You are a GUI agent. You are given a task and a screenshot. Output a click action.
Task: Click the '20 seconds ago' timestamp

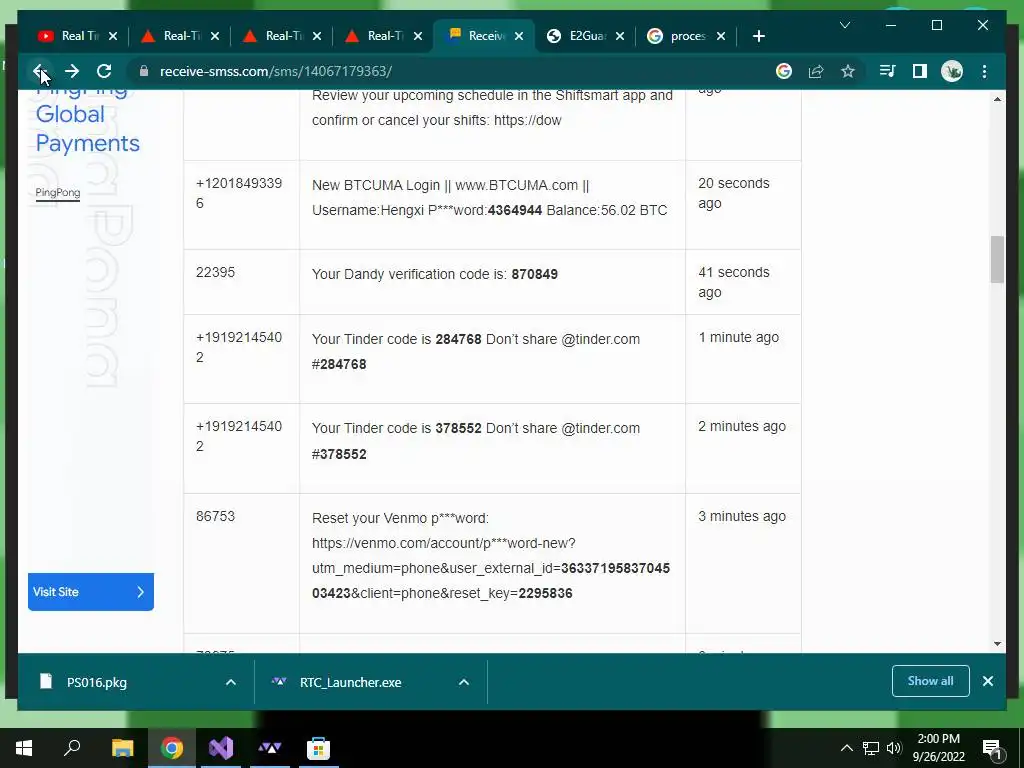[x=734, y=193]
